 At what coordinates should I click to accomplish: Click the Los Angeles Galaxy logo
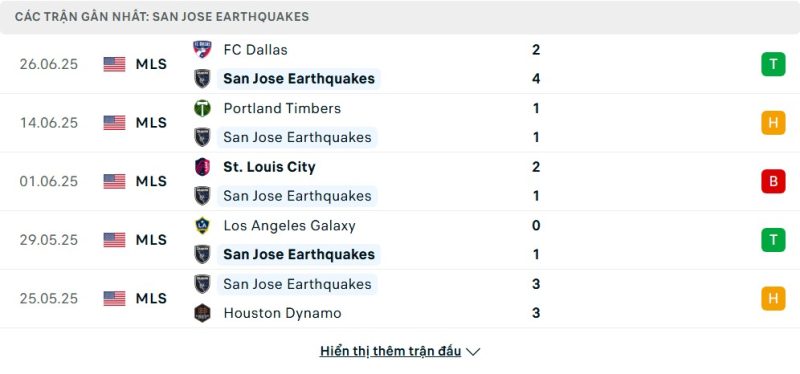click(x=203, y=226)
